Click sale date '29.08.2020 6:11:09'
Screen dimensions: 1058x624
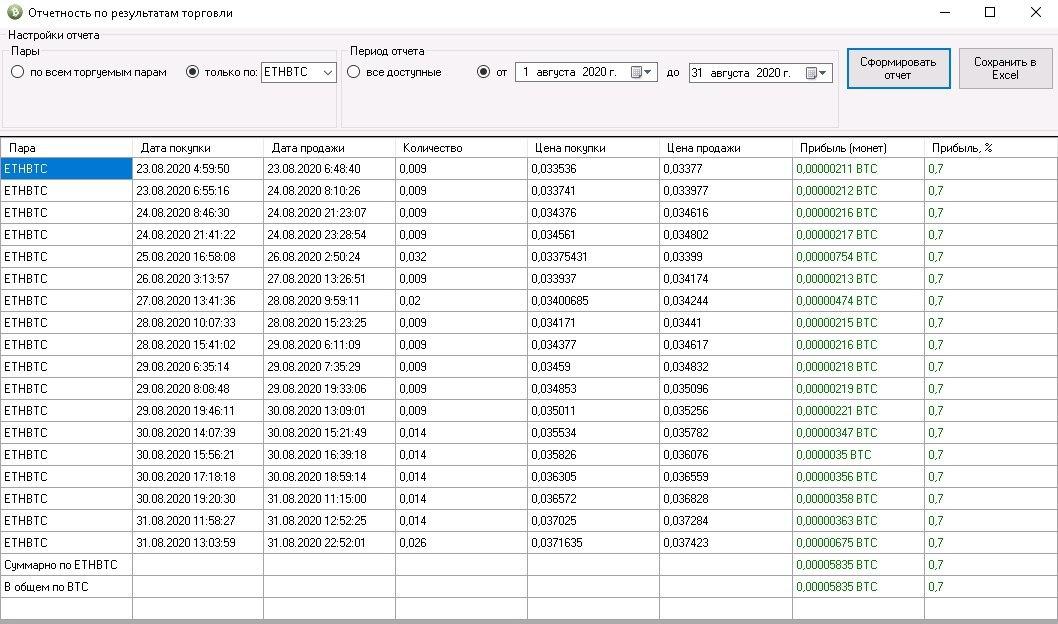click(329, 345)
